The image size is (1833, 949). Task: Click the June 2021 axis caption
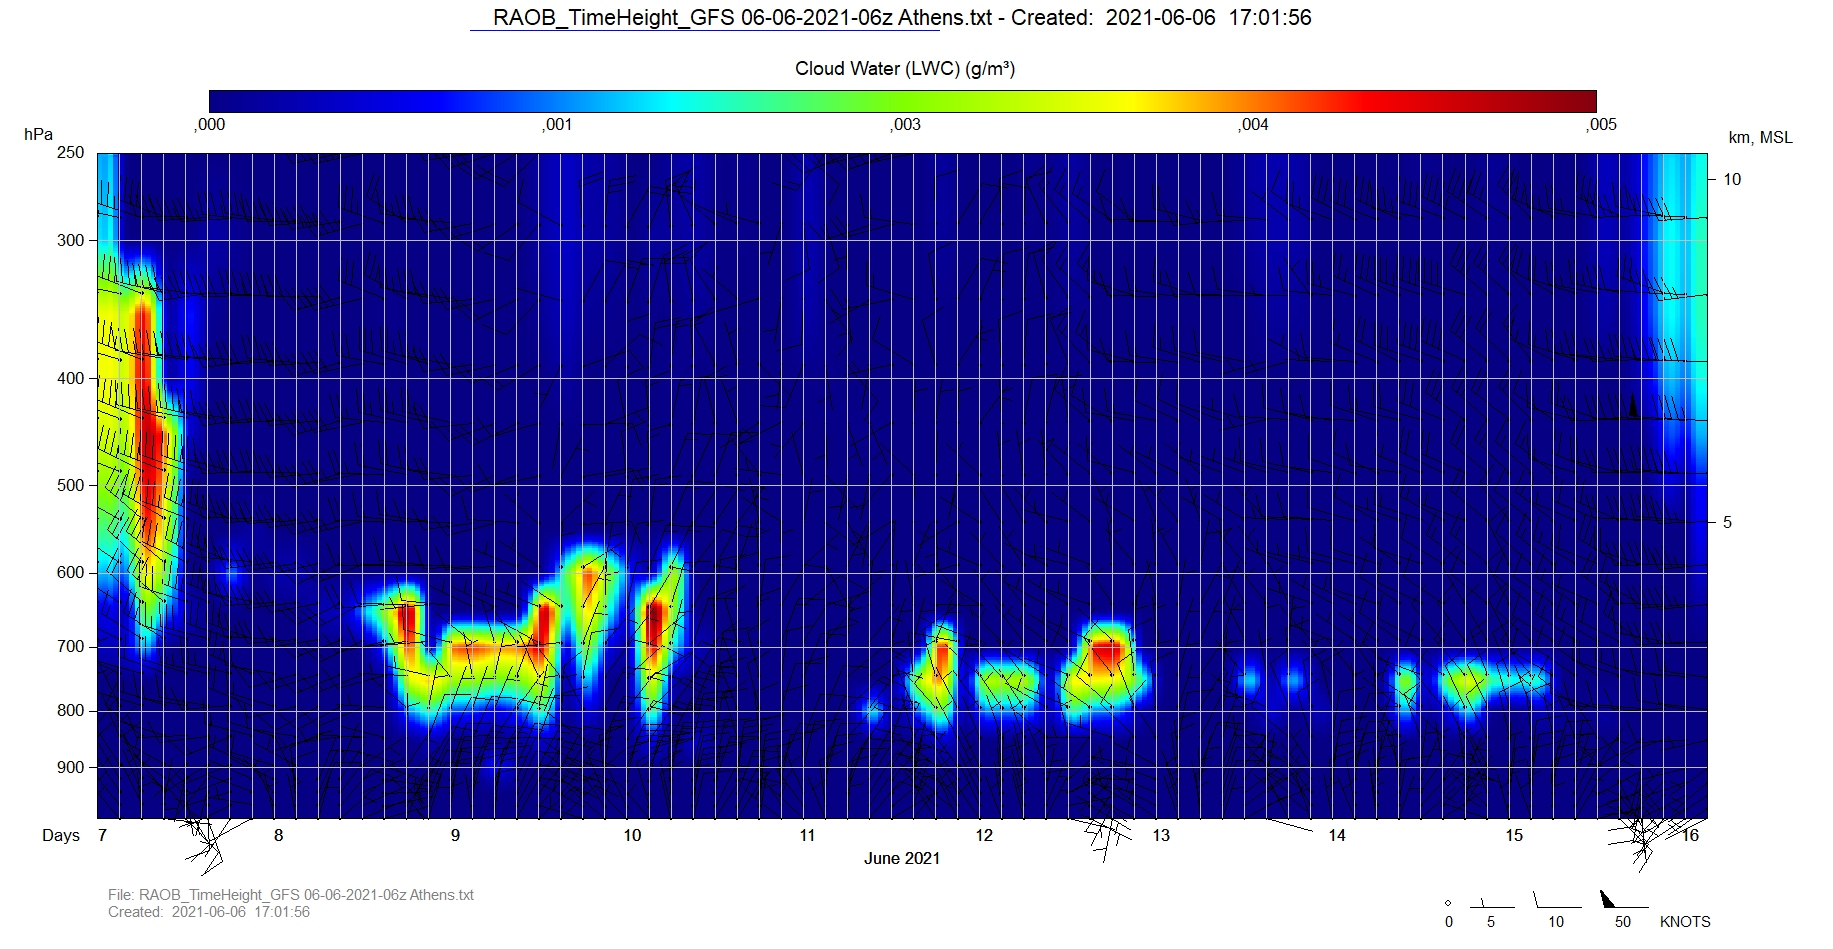(901, 859)
